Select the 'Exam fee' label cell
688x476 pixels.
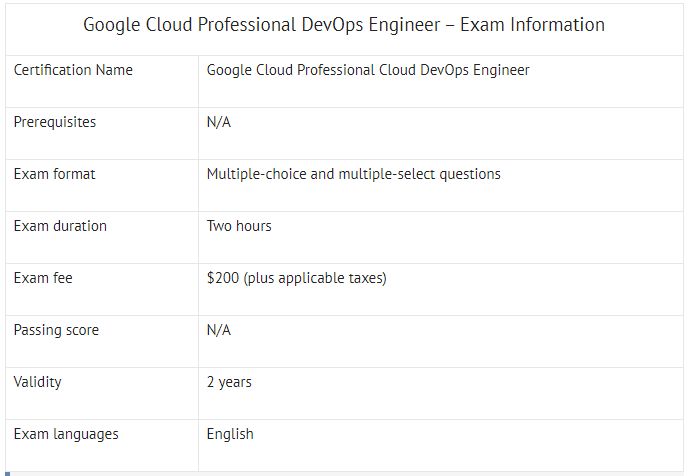(x=43, y=278)
